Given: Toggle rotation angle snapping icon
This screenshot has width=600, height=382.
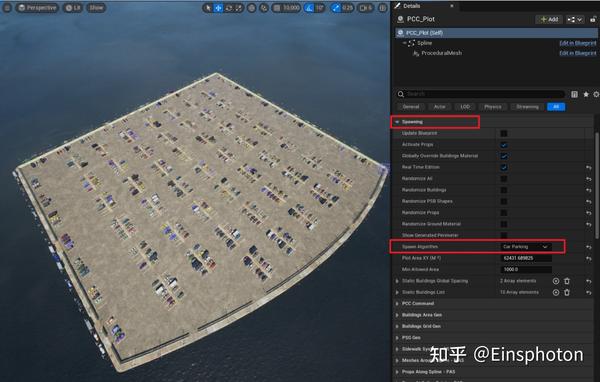Looking at the screenshot, I should coord(309,8).
